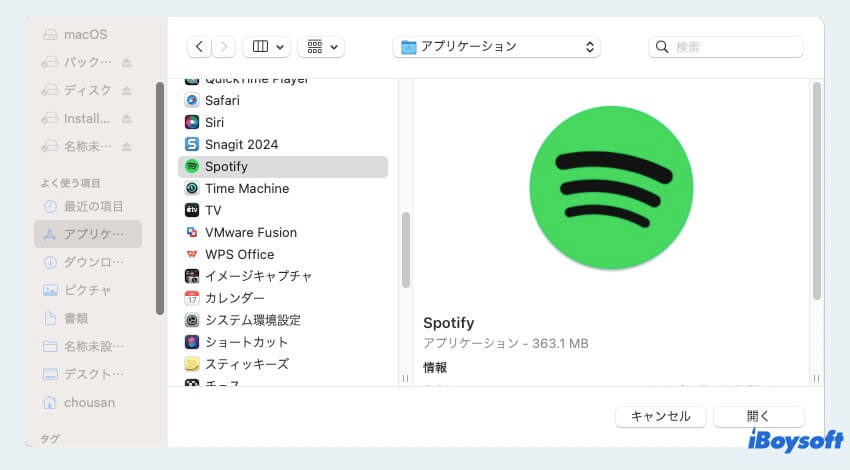
Task: Open デスクト… folder in sidebar
Action: (x=88, y=374)
